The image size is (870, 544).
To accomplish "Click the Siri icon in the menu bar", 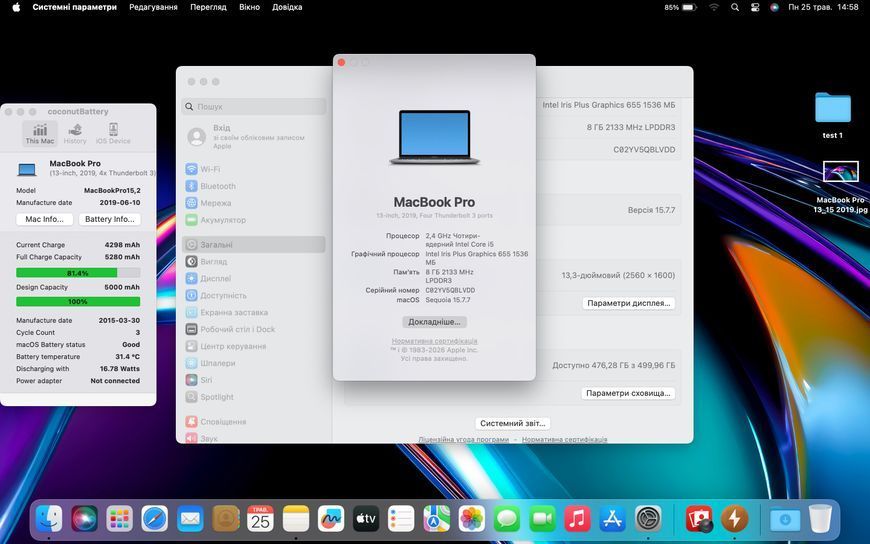I will click(x=775, y=7).
